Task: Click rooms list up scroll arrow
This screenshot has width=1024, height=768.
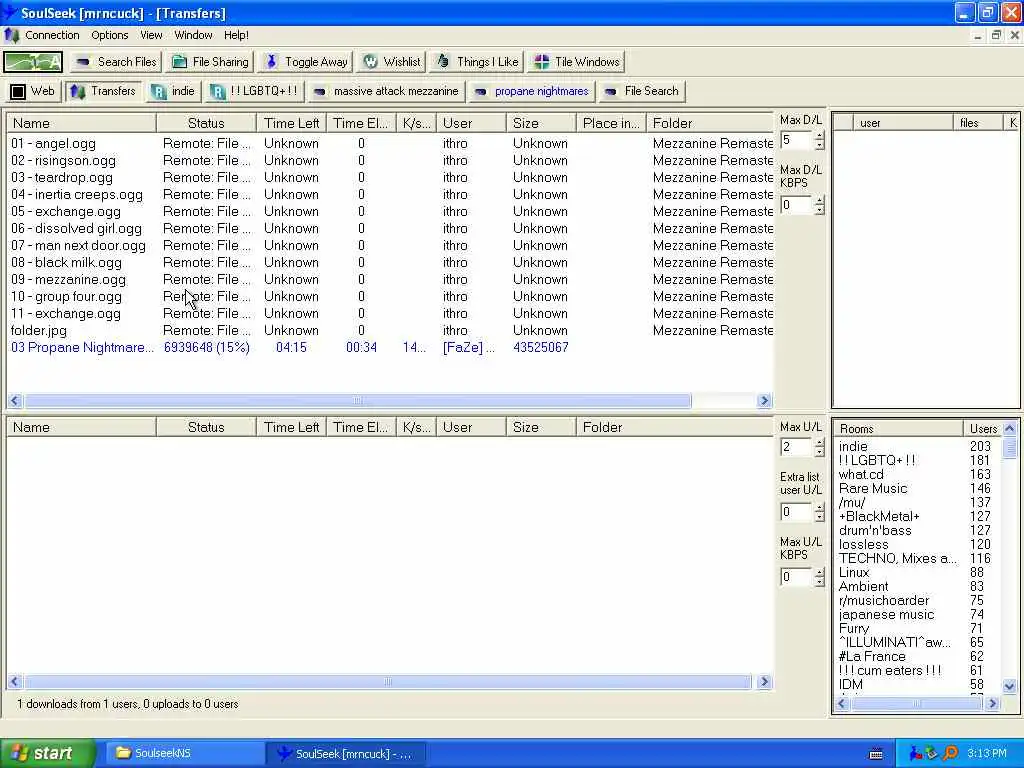Action: tap(1010, 428)
